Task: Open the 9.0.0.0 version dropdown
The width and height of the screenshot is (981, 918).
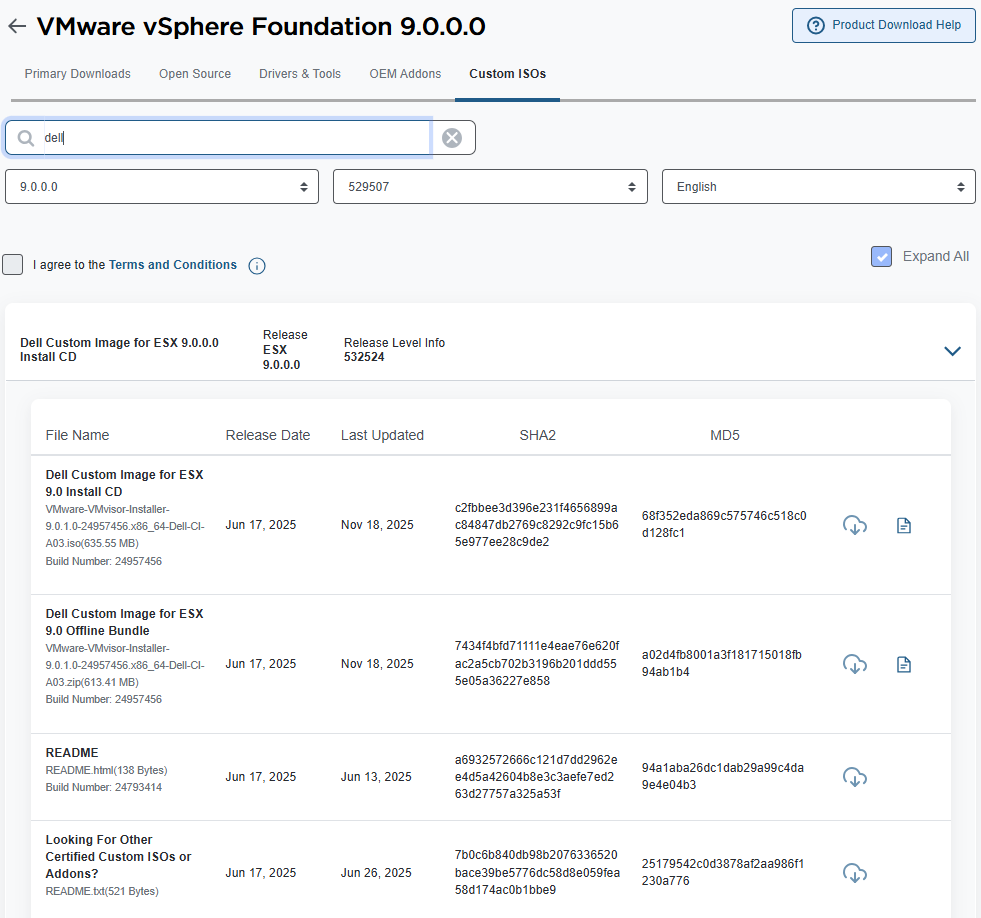Action: pos(162,187)
